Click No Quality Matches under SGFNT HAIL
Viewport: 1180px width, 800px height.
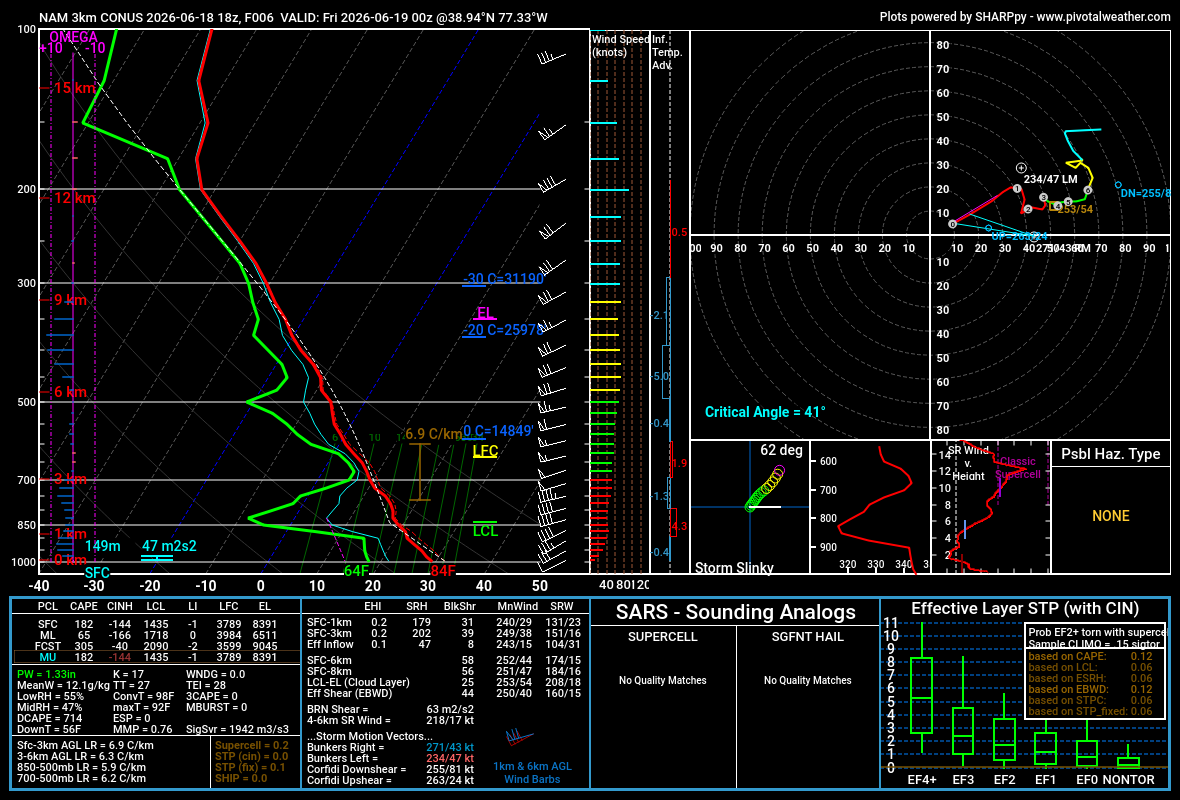(807, 680)
